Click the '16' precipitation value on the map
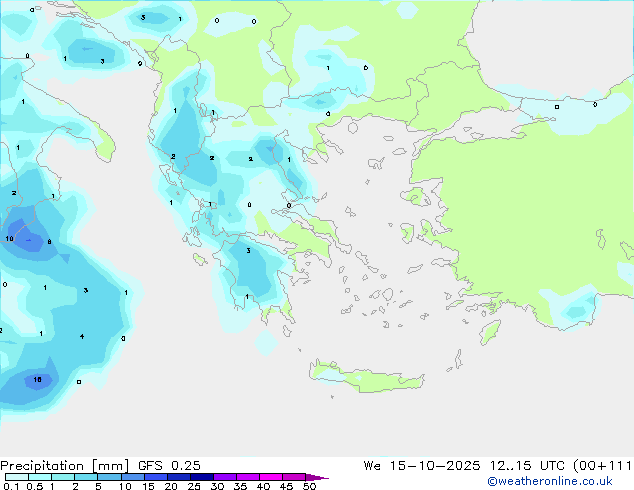This screenshot has width=634, height=490. pyautogui.click(x=37, y=379)
